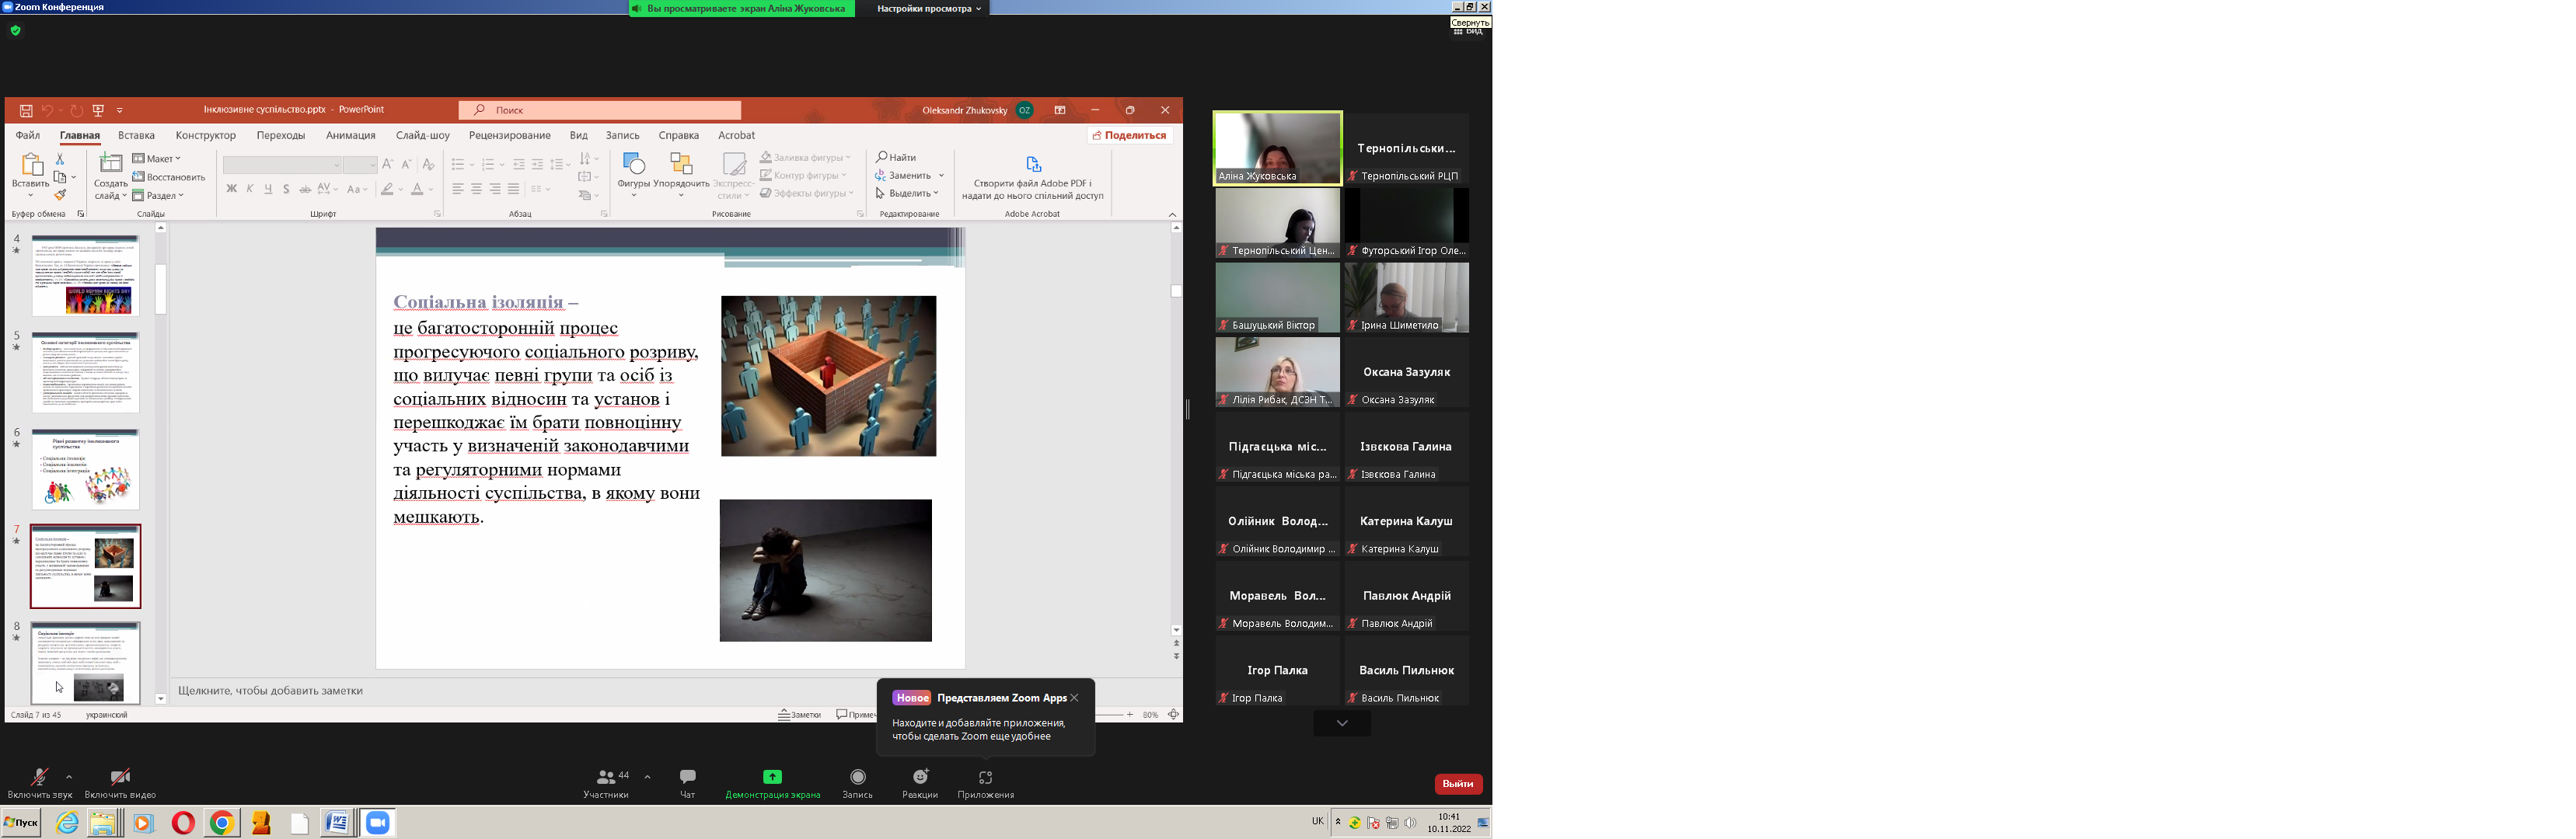Viewport: 2576px width, 839px height.
Task: Open the Файл tab
Action: (x=28, y=135)
